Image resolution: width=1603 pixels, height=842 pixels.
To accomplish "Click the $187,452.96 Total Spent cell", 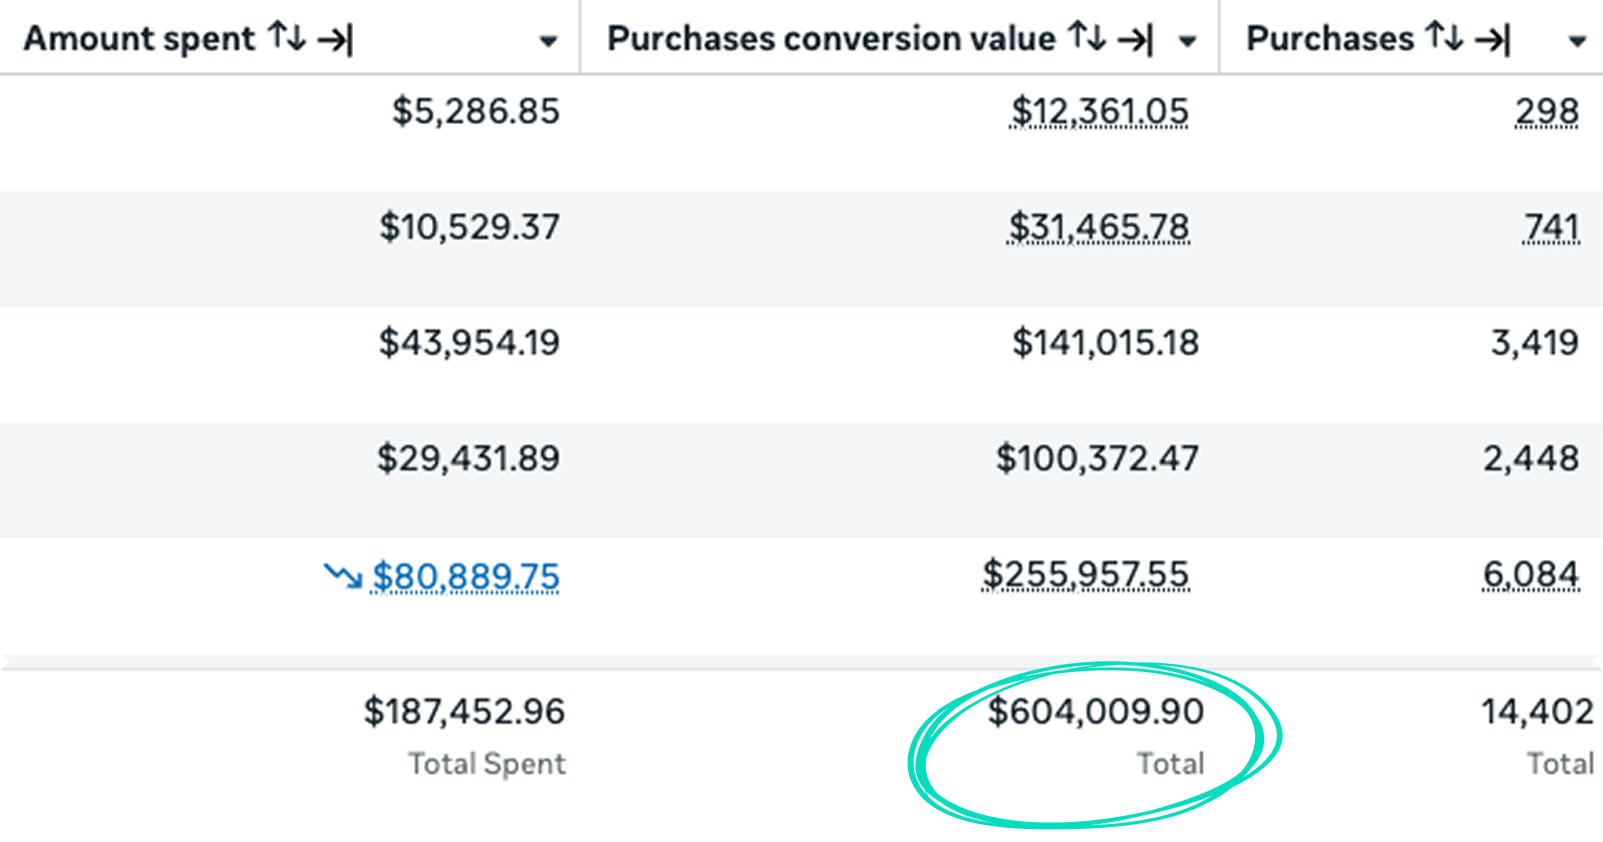I will click(462, 712).
